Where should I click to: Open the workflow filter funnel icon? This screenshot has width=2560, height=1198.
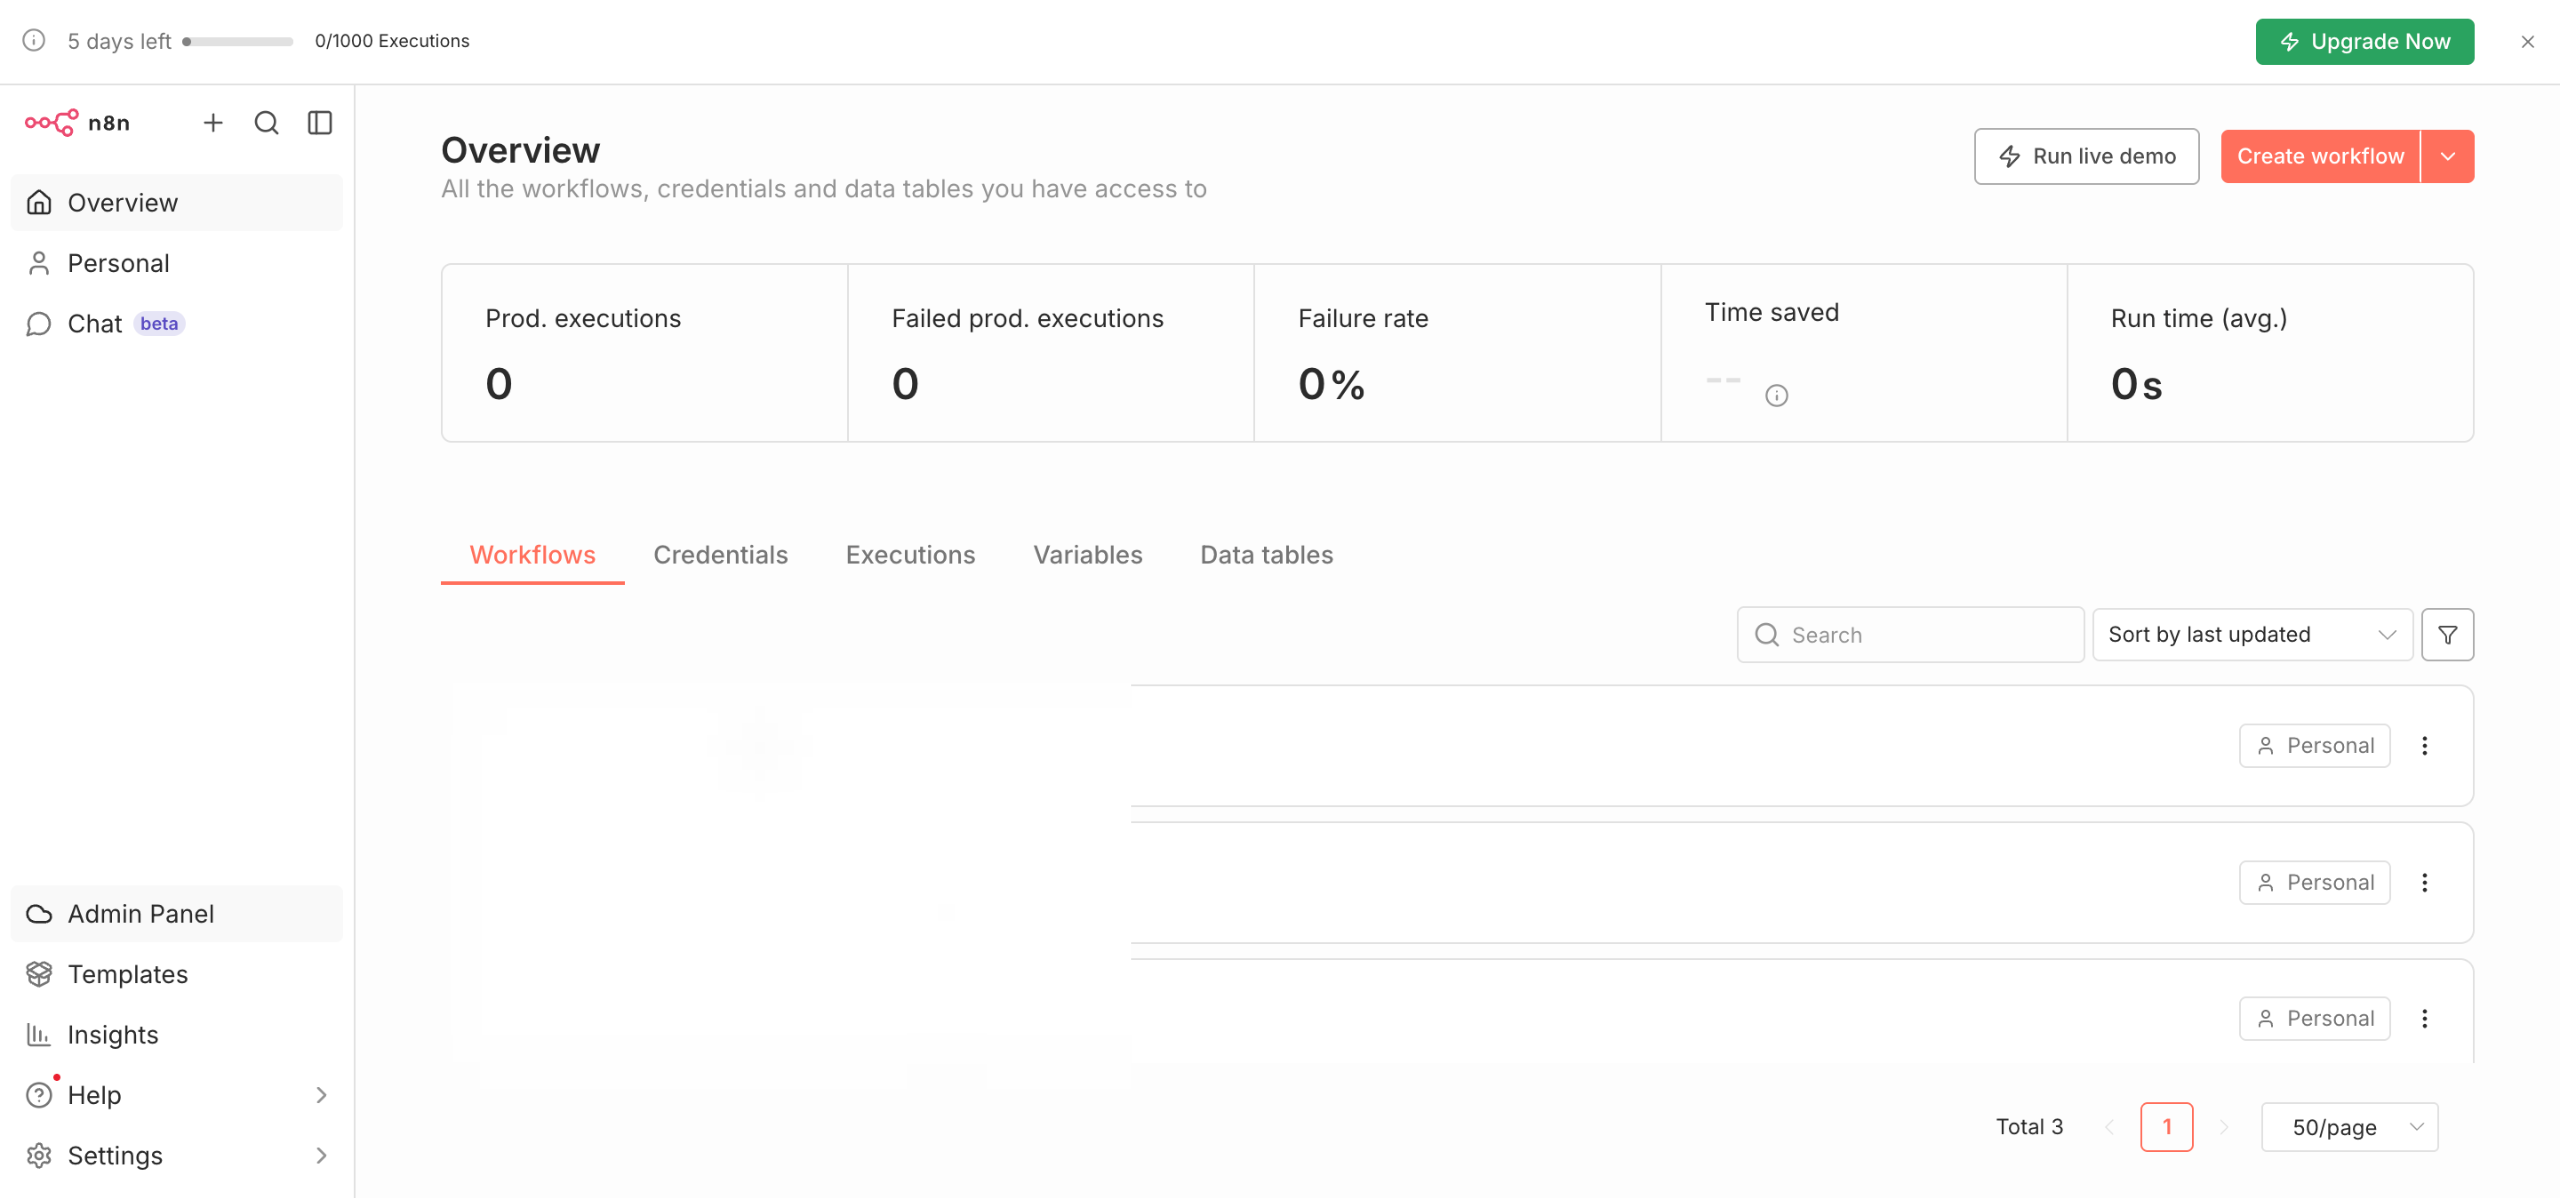pos(2447,635)
